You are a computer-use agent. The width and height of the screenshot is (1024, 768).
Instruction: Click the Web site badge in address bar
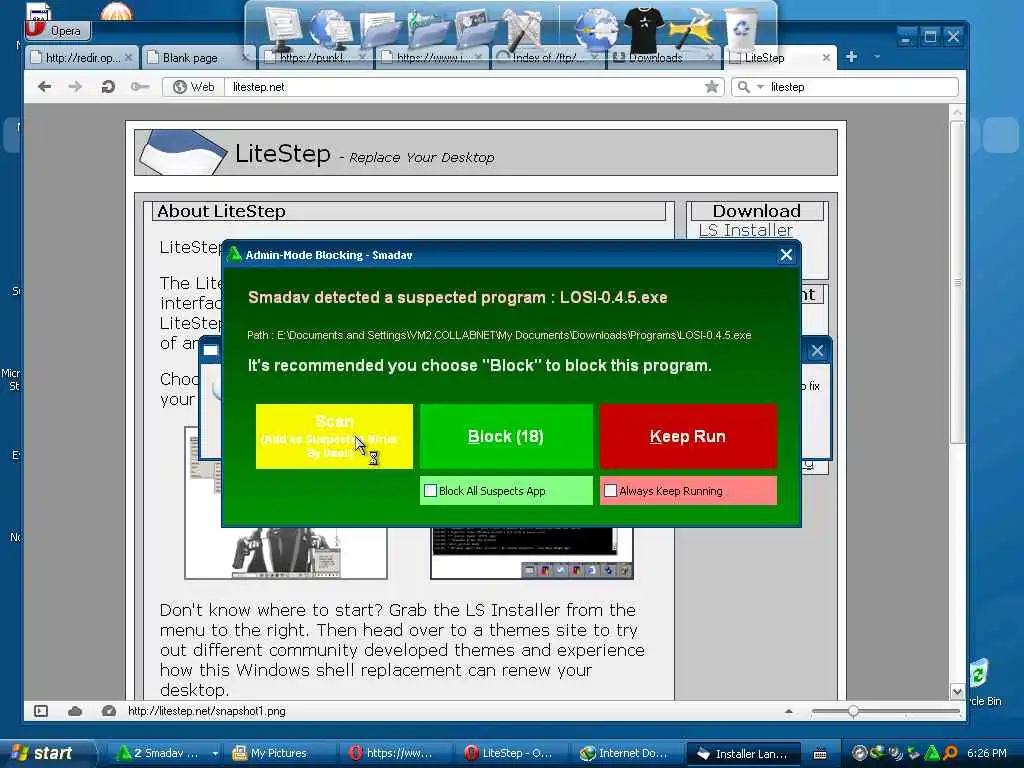194,87
